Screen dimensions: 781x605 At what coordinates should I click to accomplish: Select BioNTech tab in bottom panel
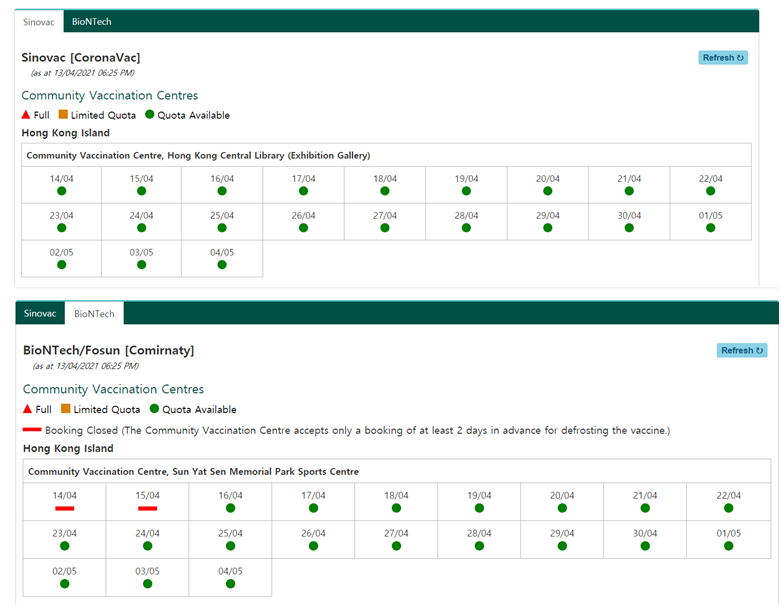click(94, 313)
